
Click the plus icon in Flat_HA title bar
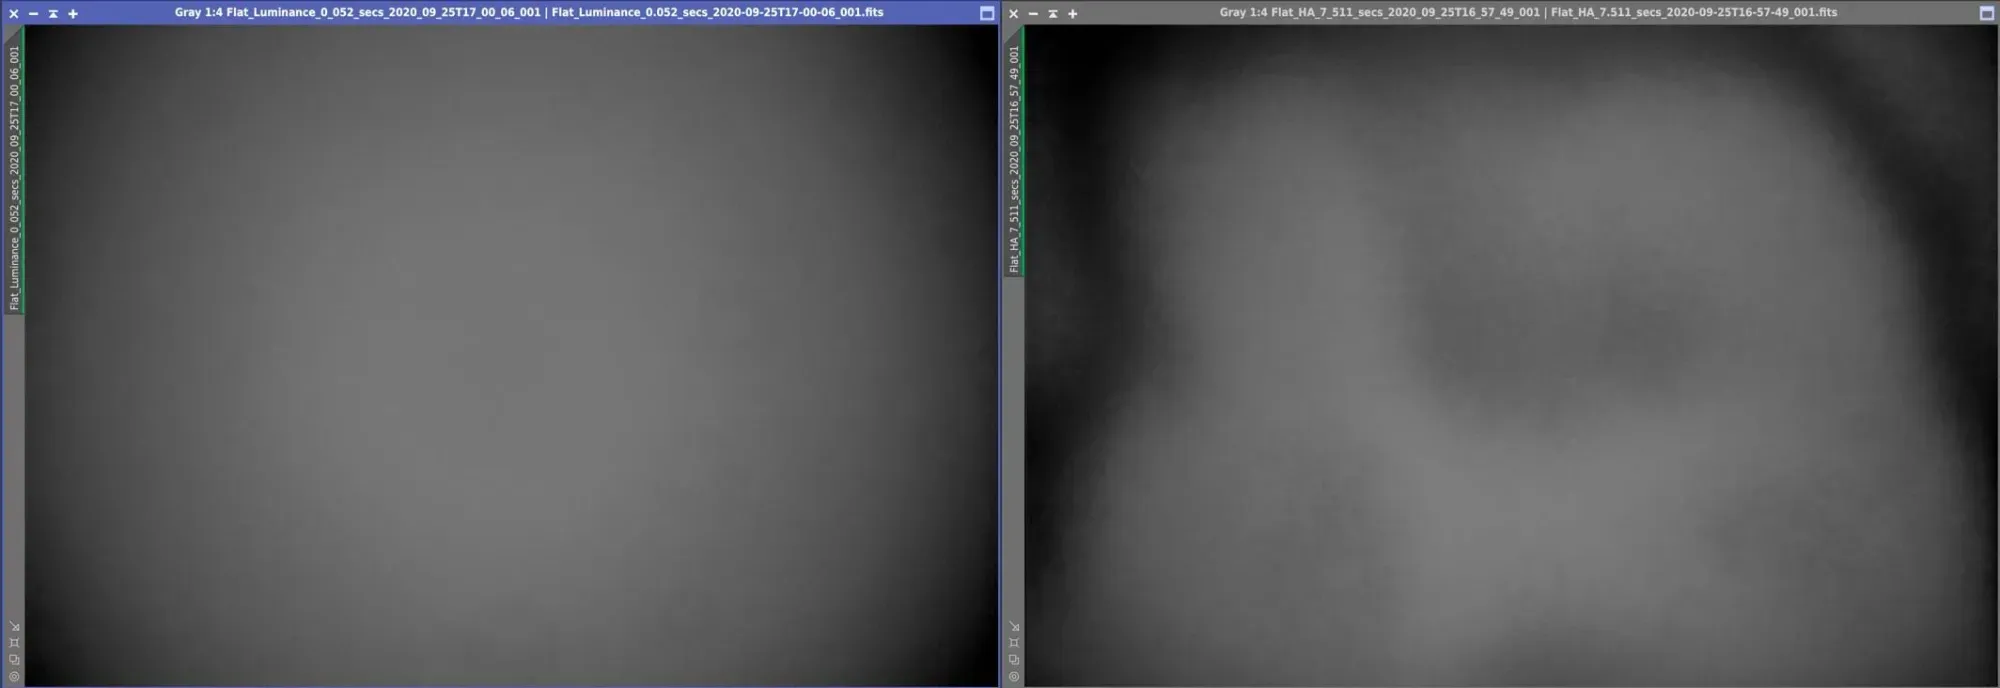coord(1072,13)
